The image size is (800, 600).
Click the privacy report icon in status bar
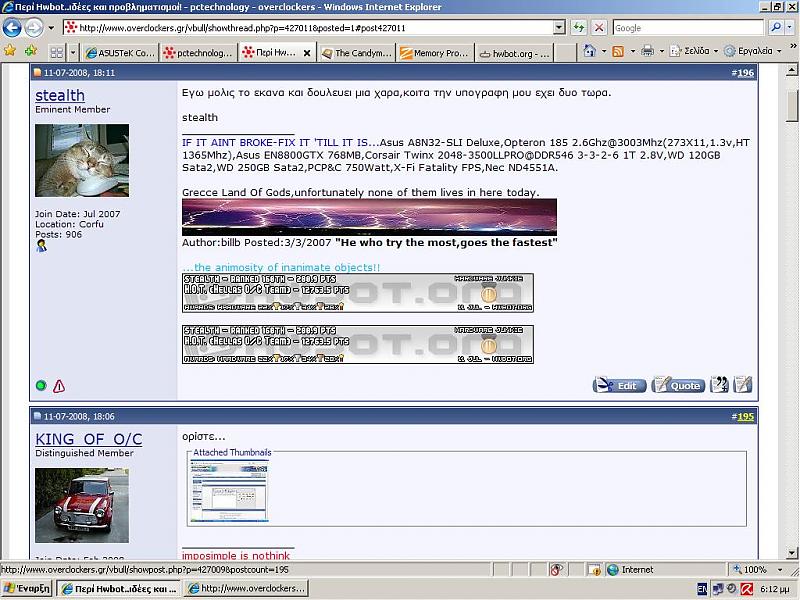[x=556, y=569]
